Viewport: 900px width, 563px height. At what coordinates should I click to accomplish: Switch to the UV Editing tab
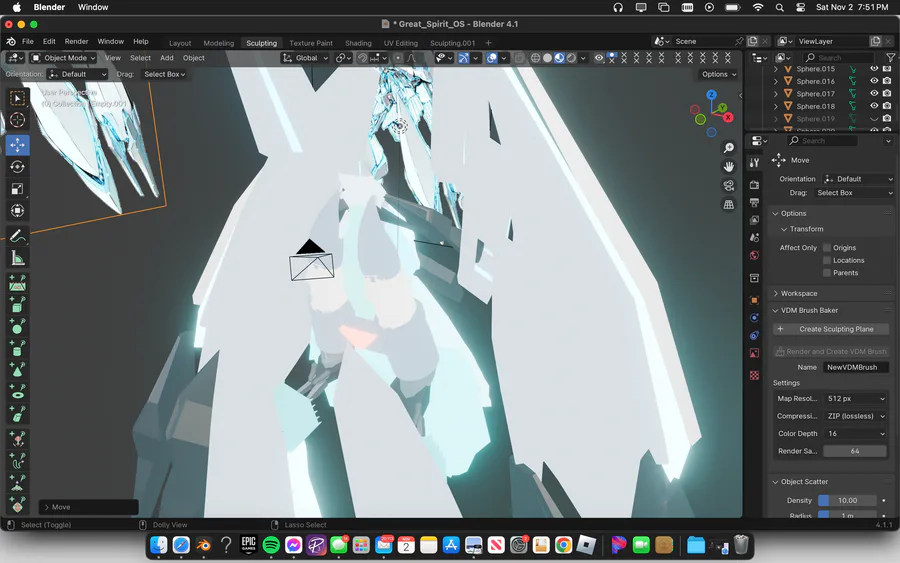pos(401,43)
